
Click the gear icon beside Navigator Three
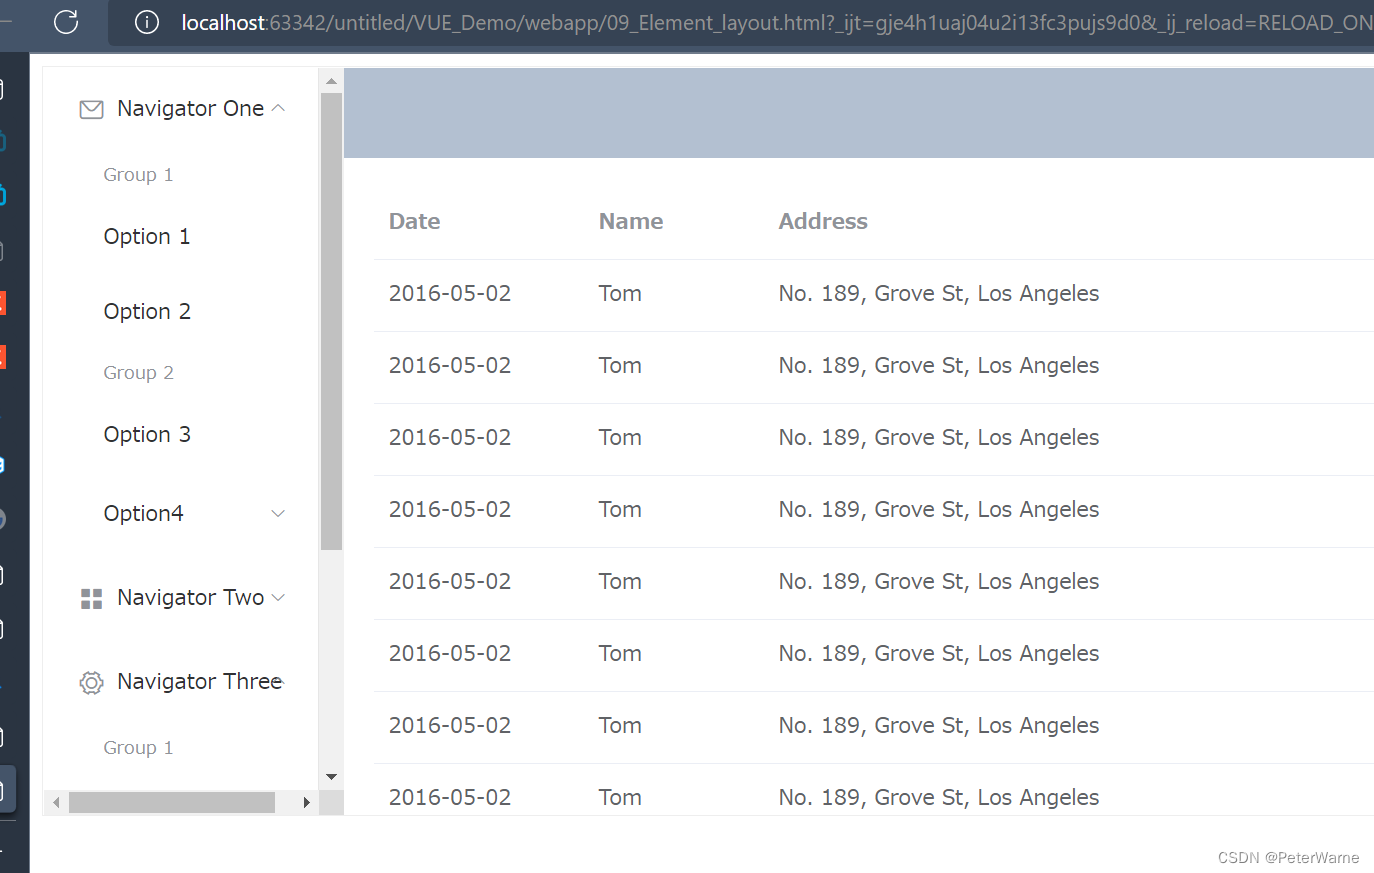[x=91, y=682]
